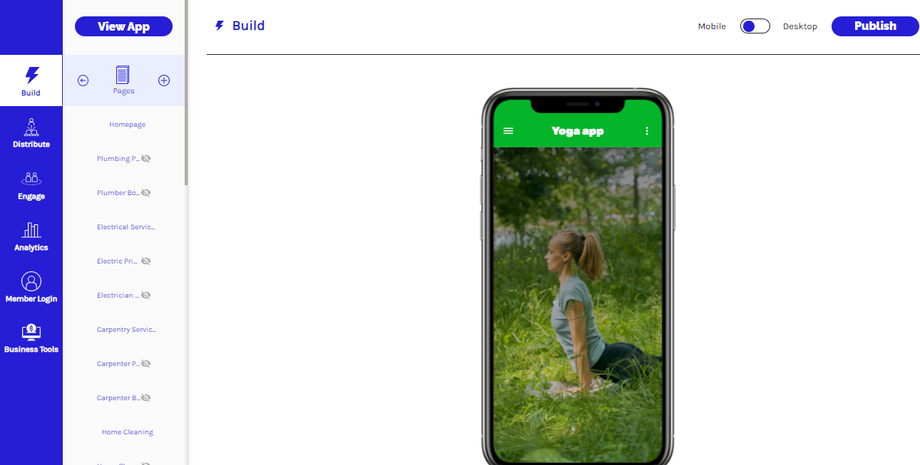Open three-dot menu in Yoga app preview
Viewport: 920px width, 465px height.
coord(647,131)
